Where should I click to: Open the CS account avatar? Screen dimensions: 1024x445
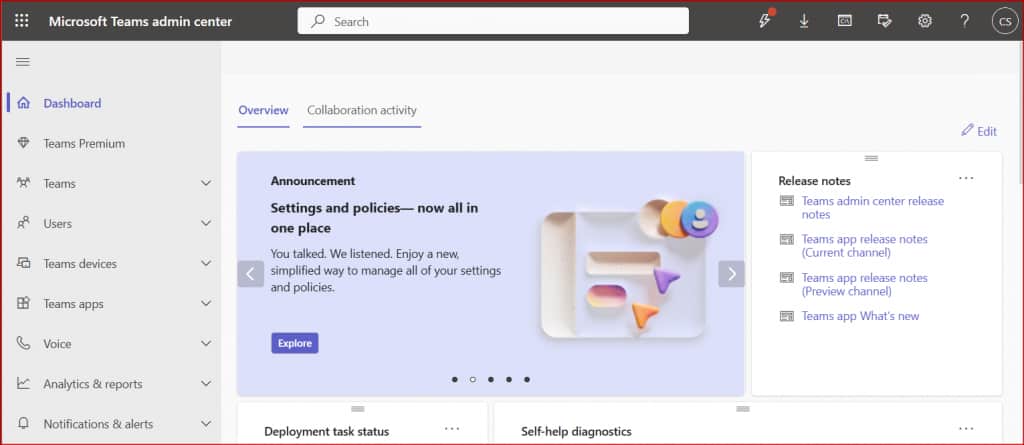1004,21
